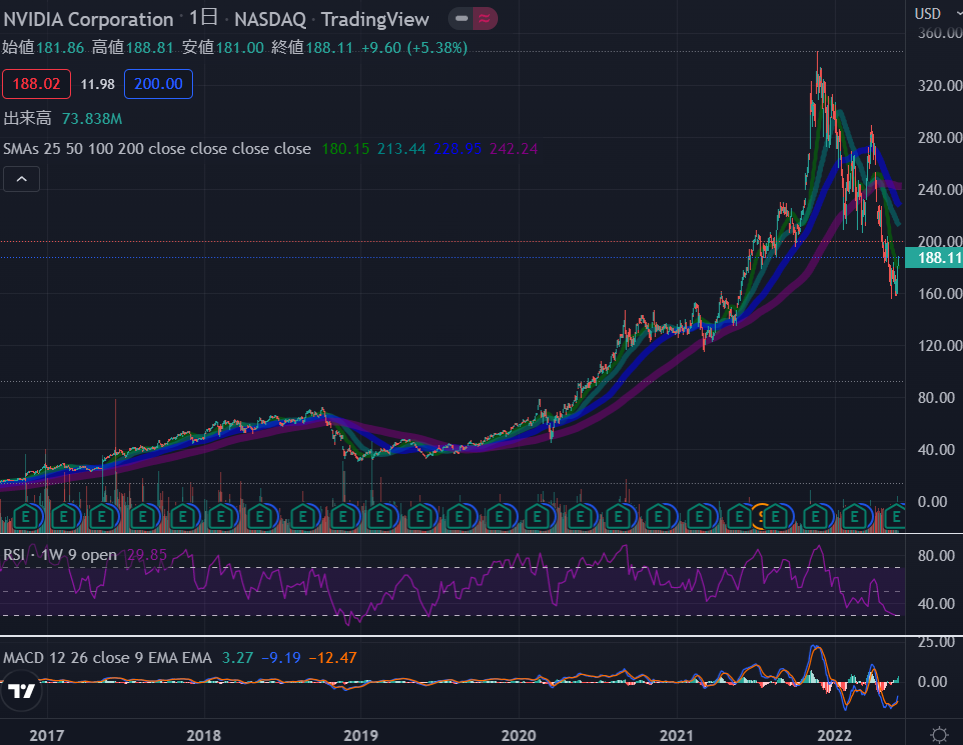
Task: Click the teal SMA 50 value 213.44
Action: [x=401, y=149]
